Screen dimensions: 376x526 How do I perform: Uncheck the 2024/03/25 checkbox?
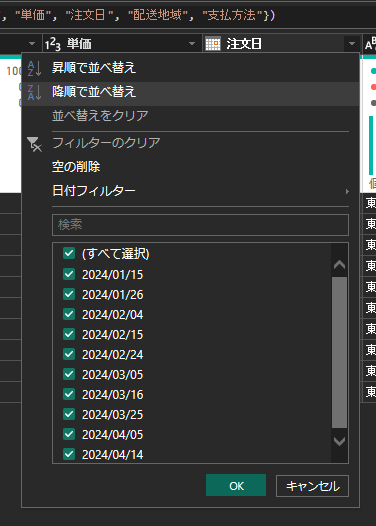click(69, 414)
